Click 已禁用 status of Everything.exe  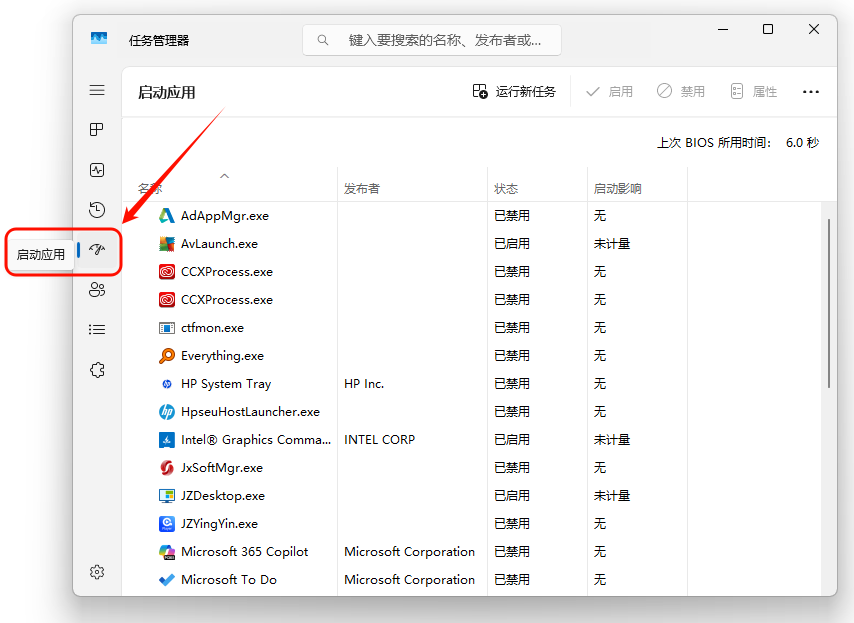point(511,356)
